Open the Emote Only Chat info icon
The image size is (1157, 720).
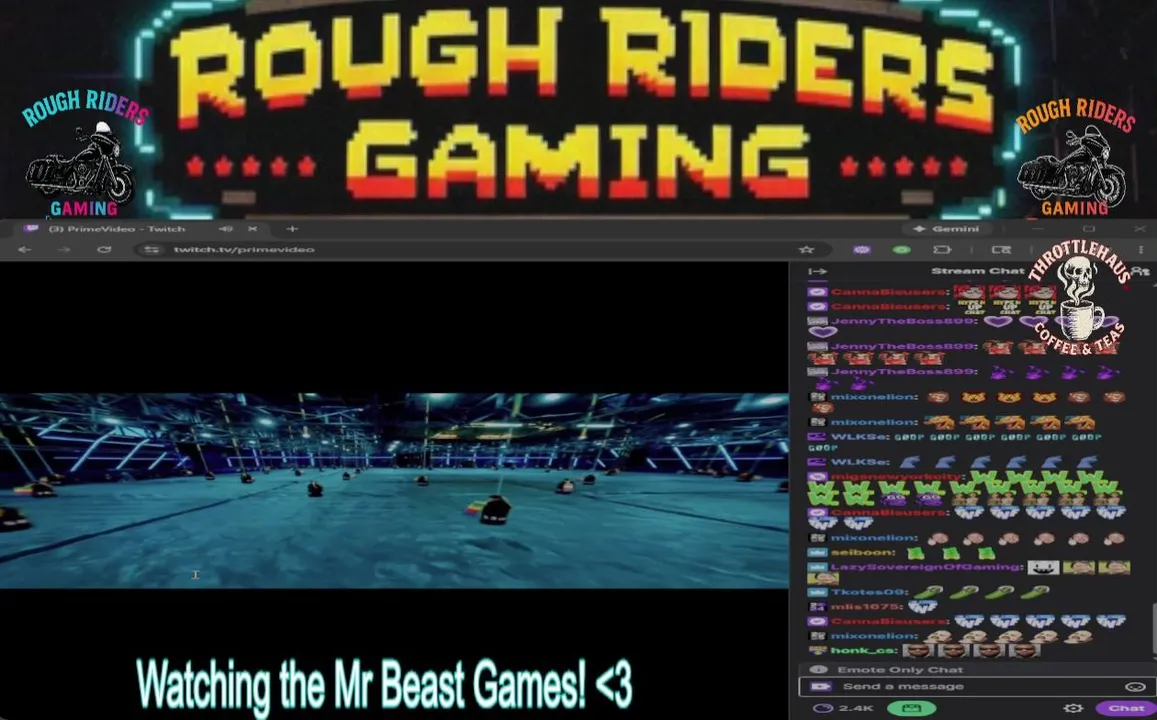[818, 670]
